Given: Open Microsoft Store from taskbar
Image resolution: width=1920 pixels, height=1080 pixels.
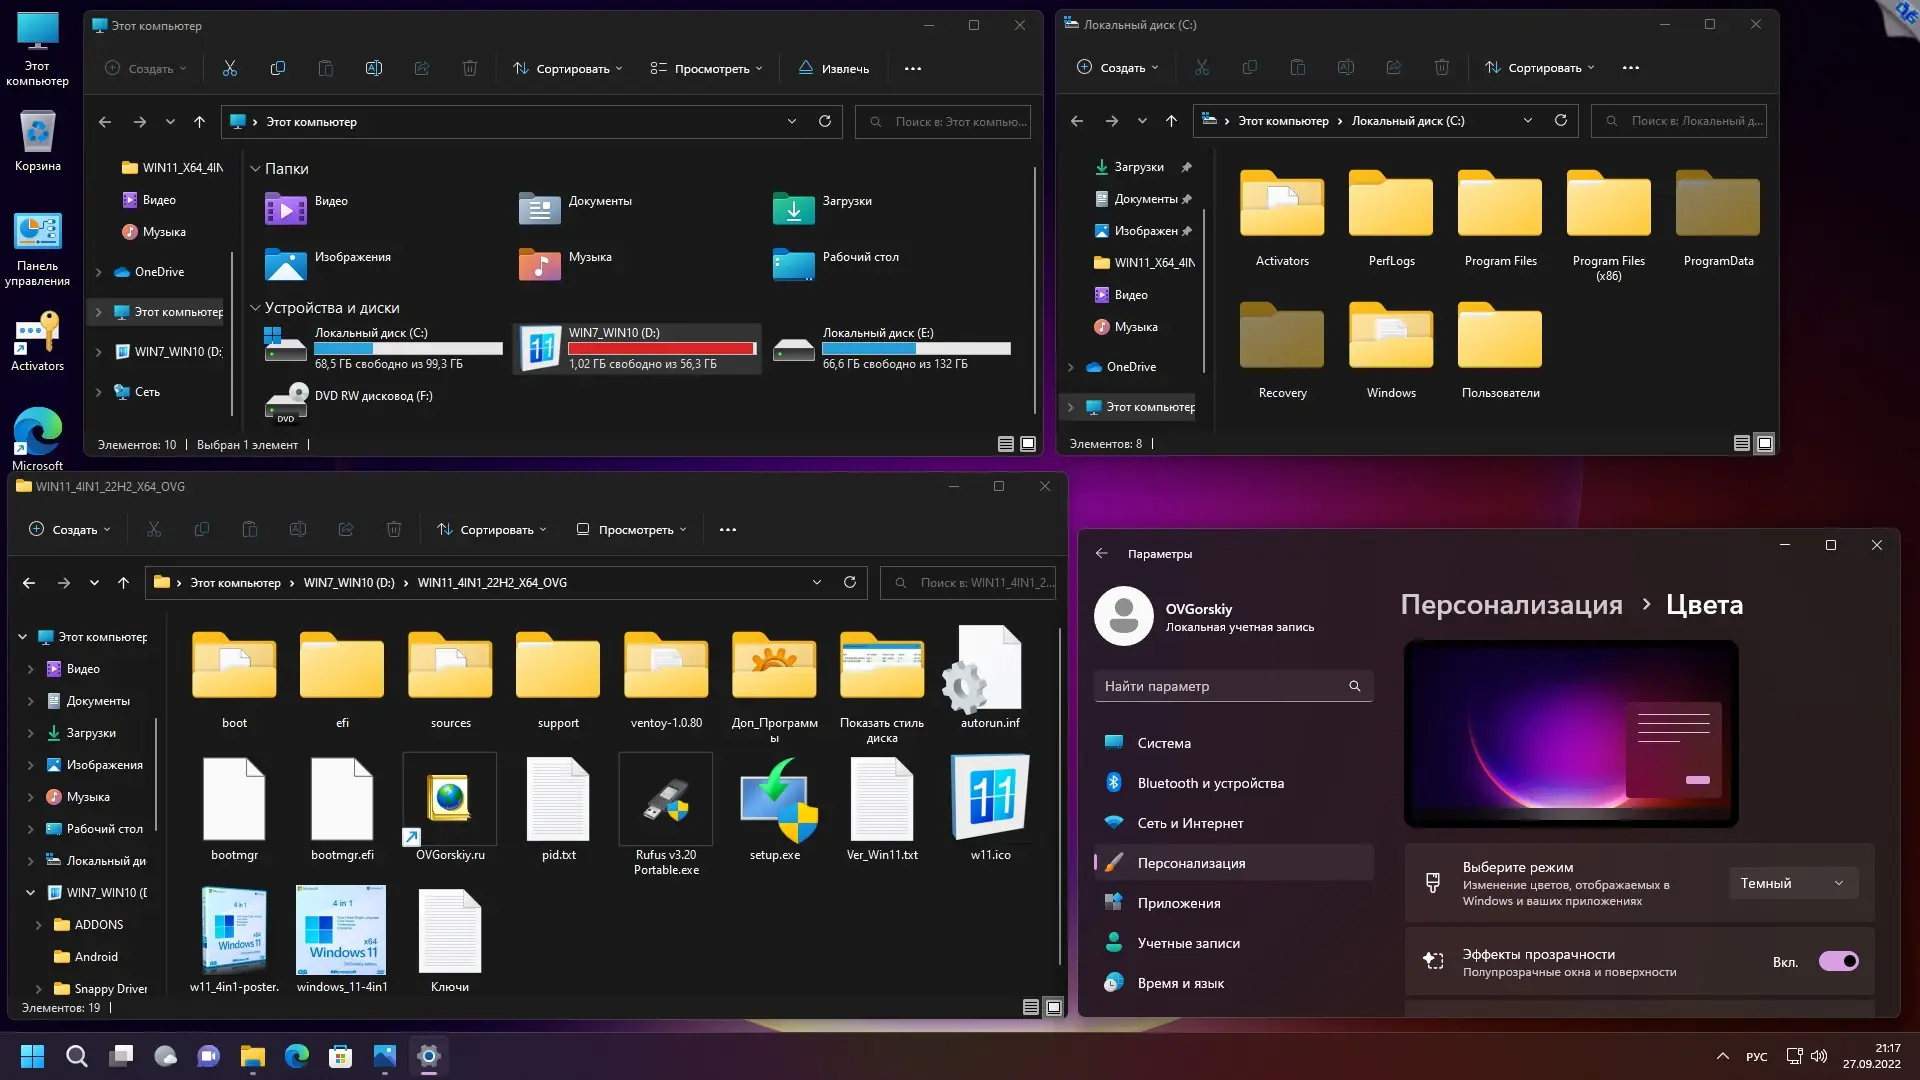Looking at the screenshot, I should (x=340, y=1056).
